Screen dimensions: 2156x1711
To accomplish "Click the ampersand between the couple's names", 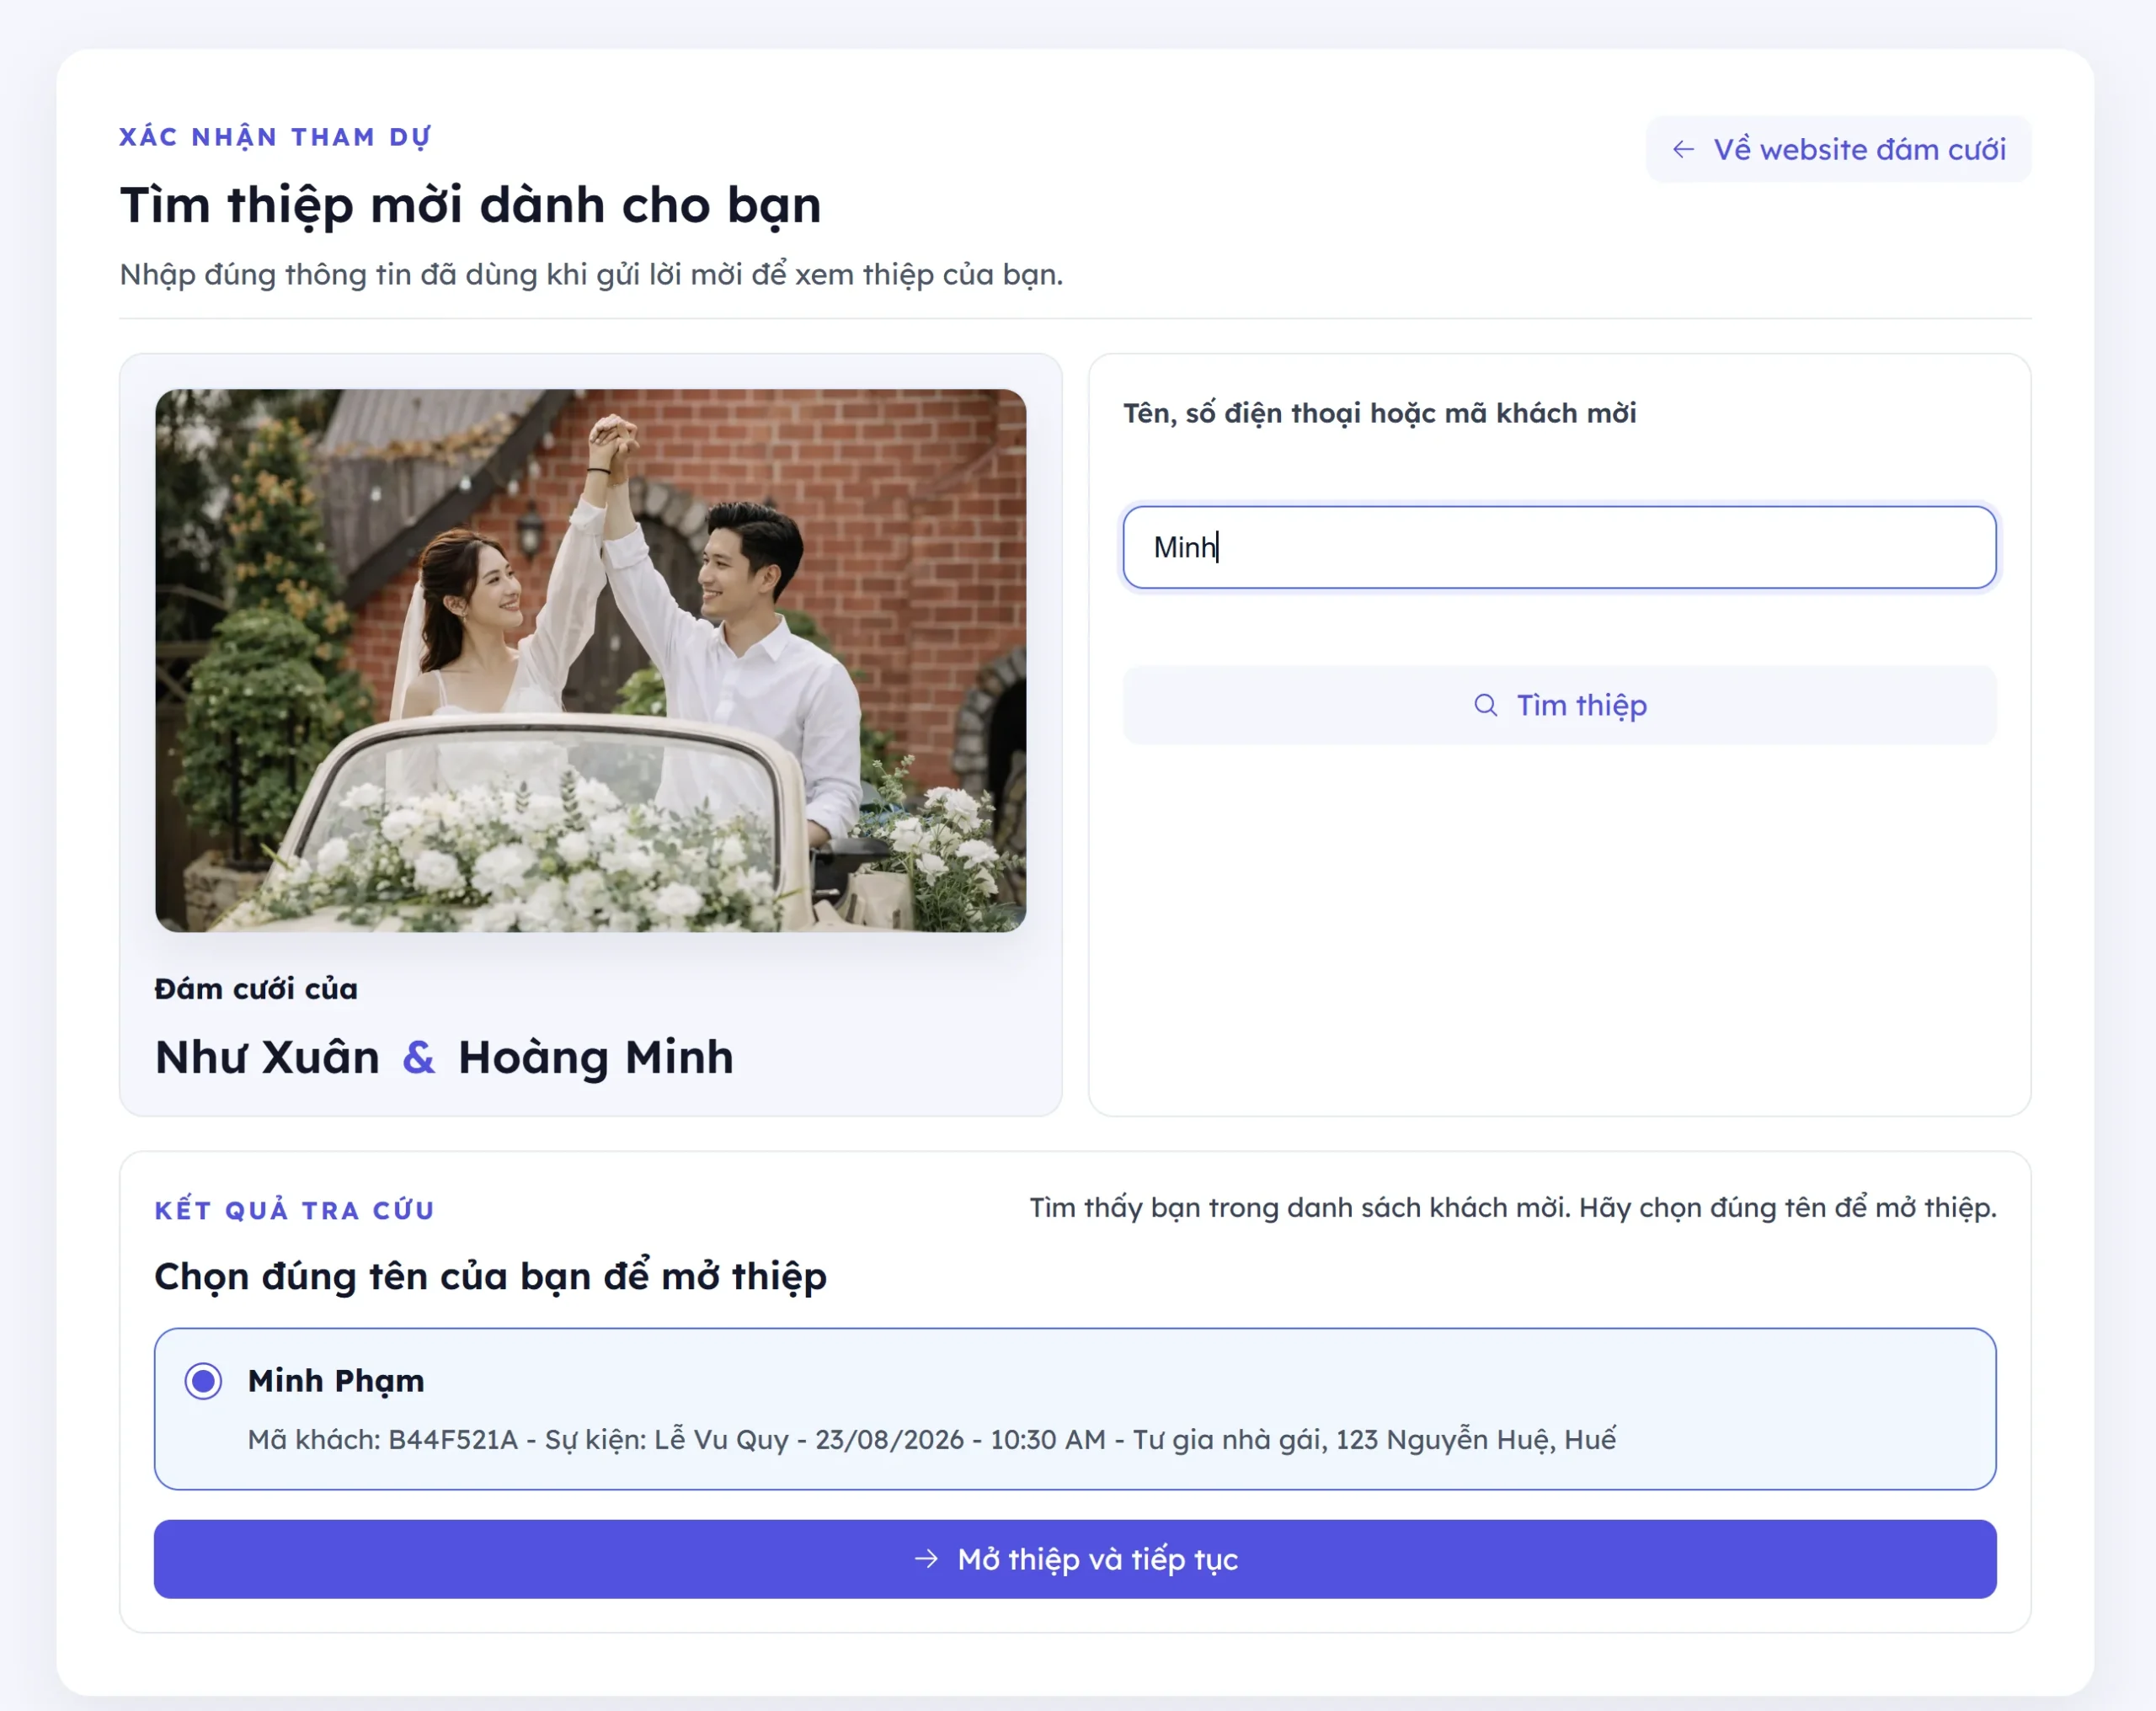I will pyautogui.click(x=419, y=1058).
